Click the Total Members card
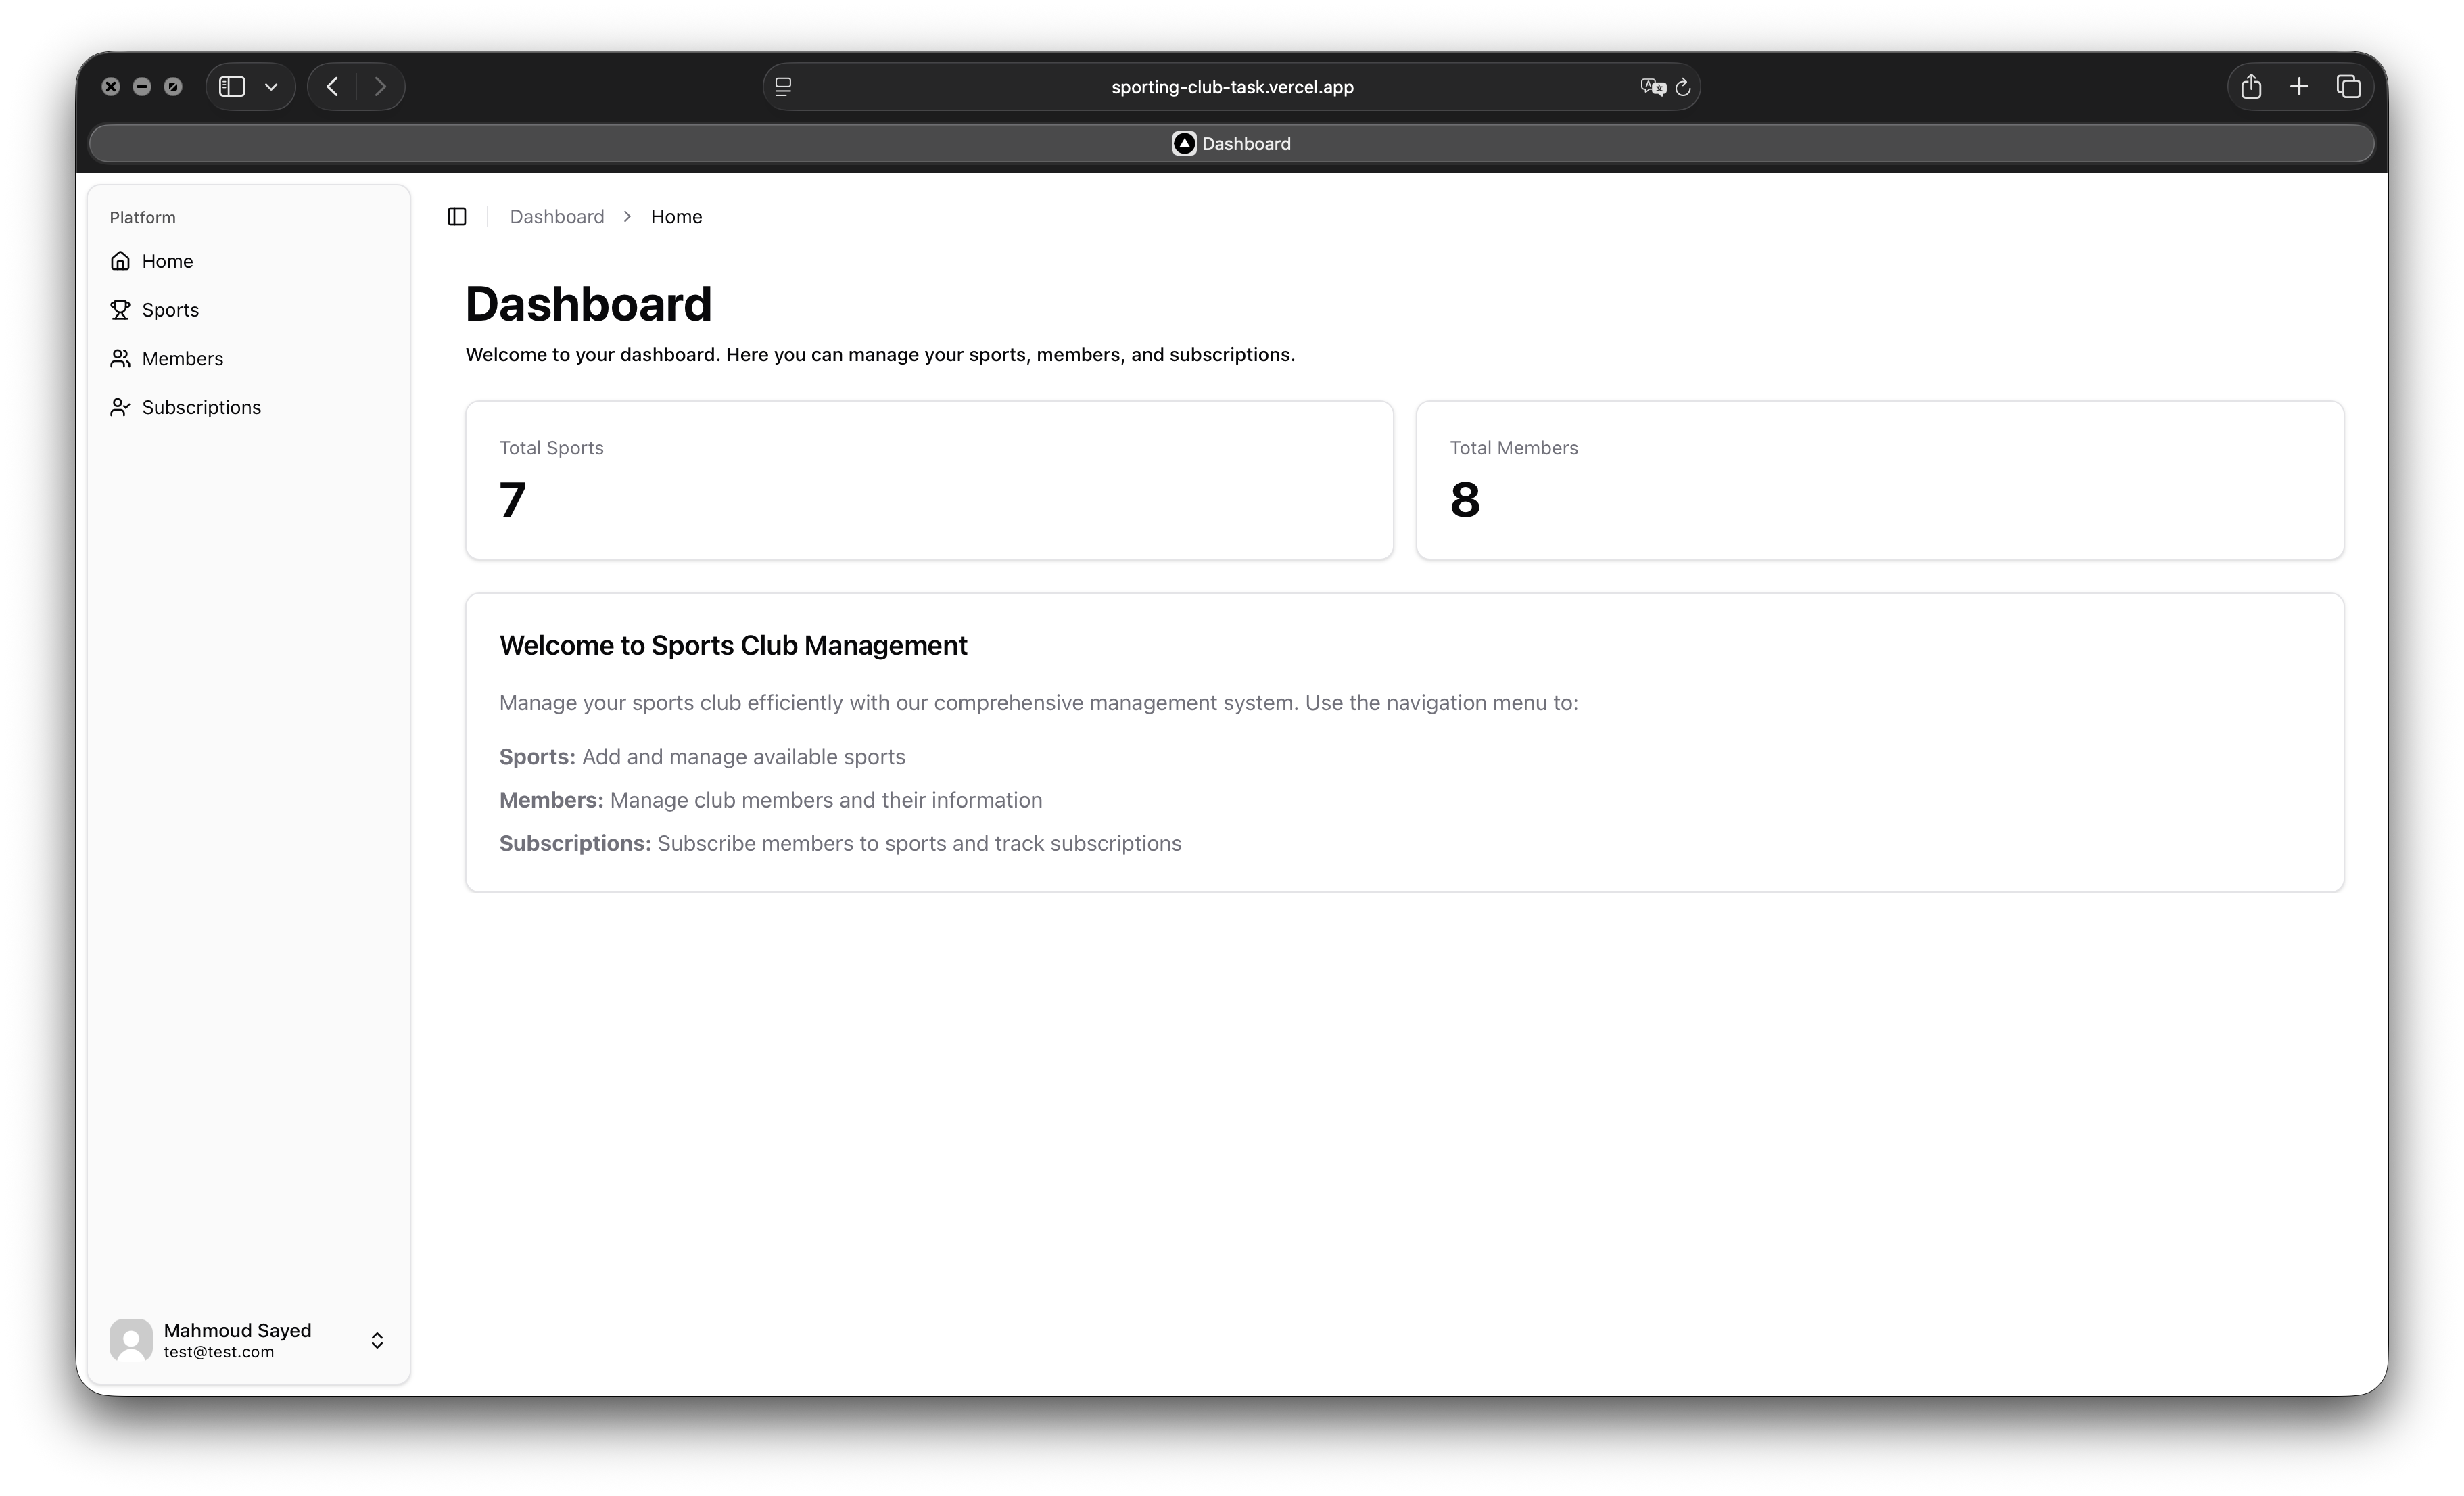The image size is (2464, 1496). click(1879, 480)
